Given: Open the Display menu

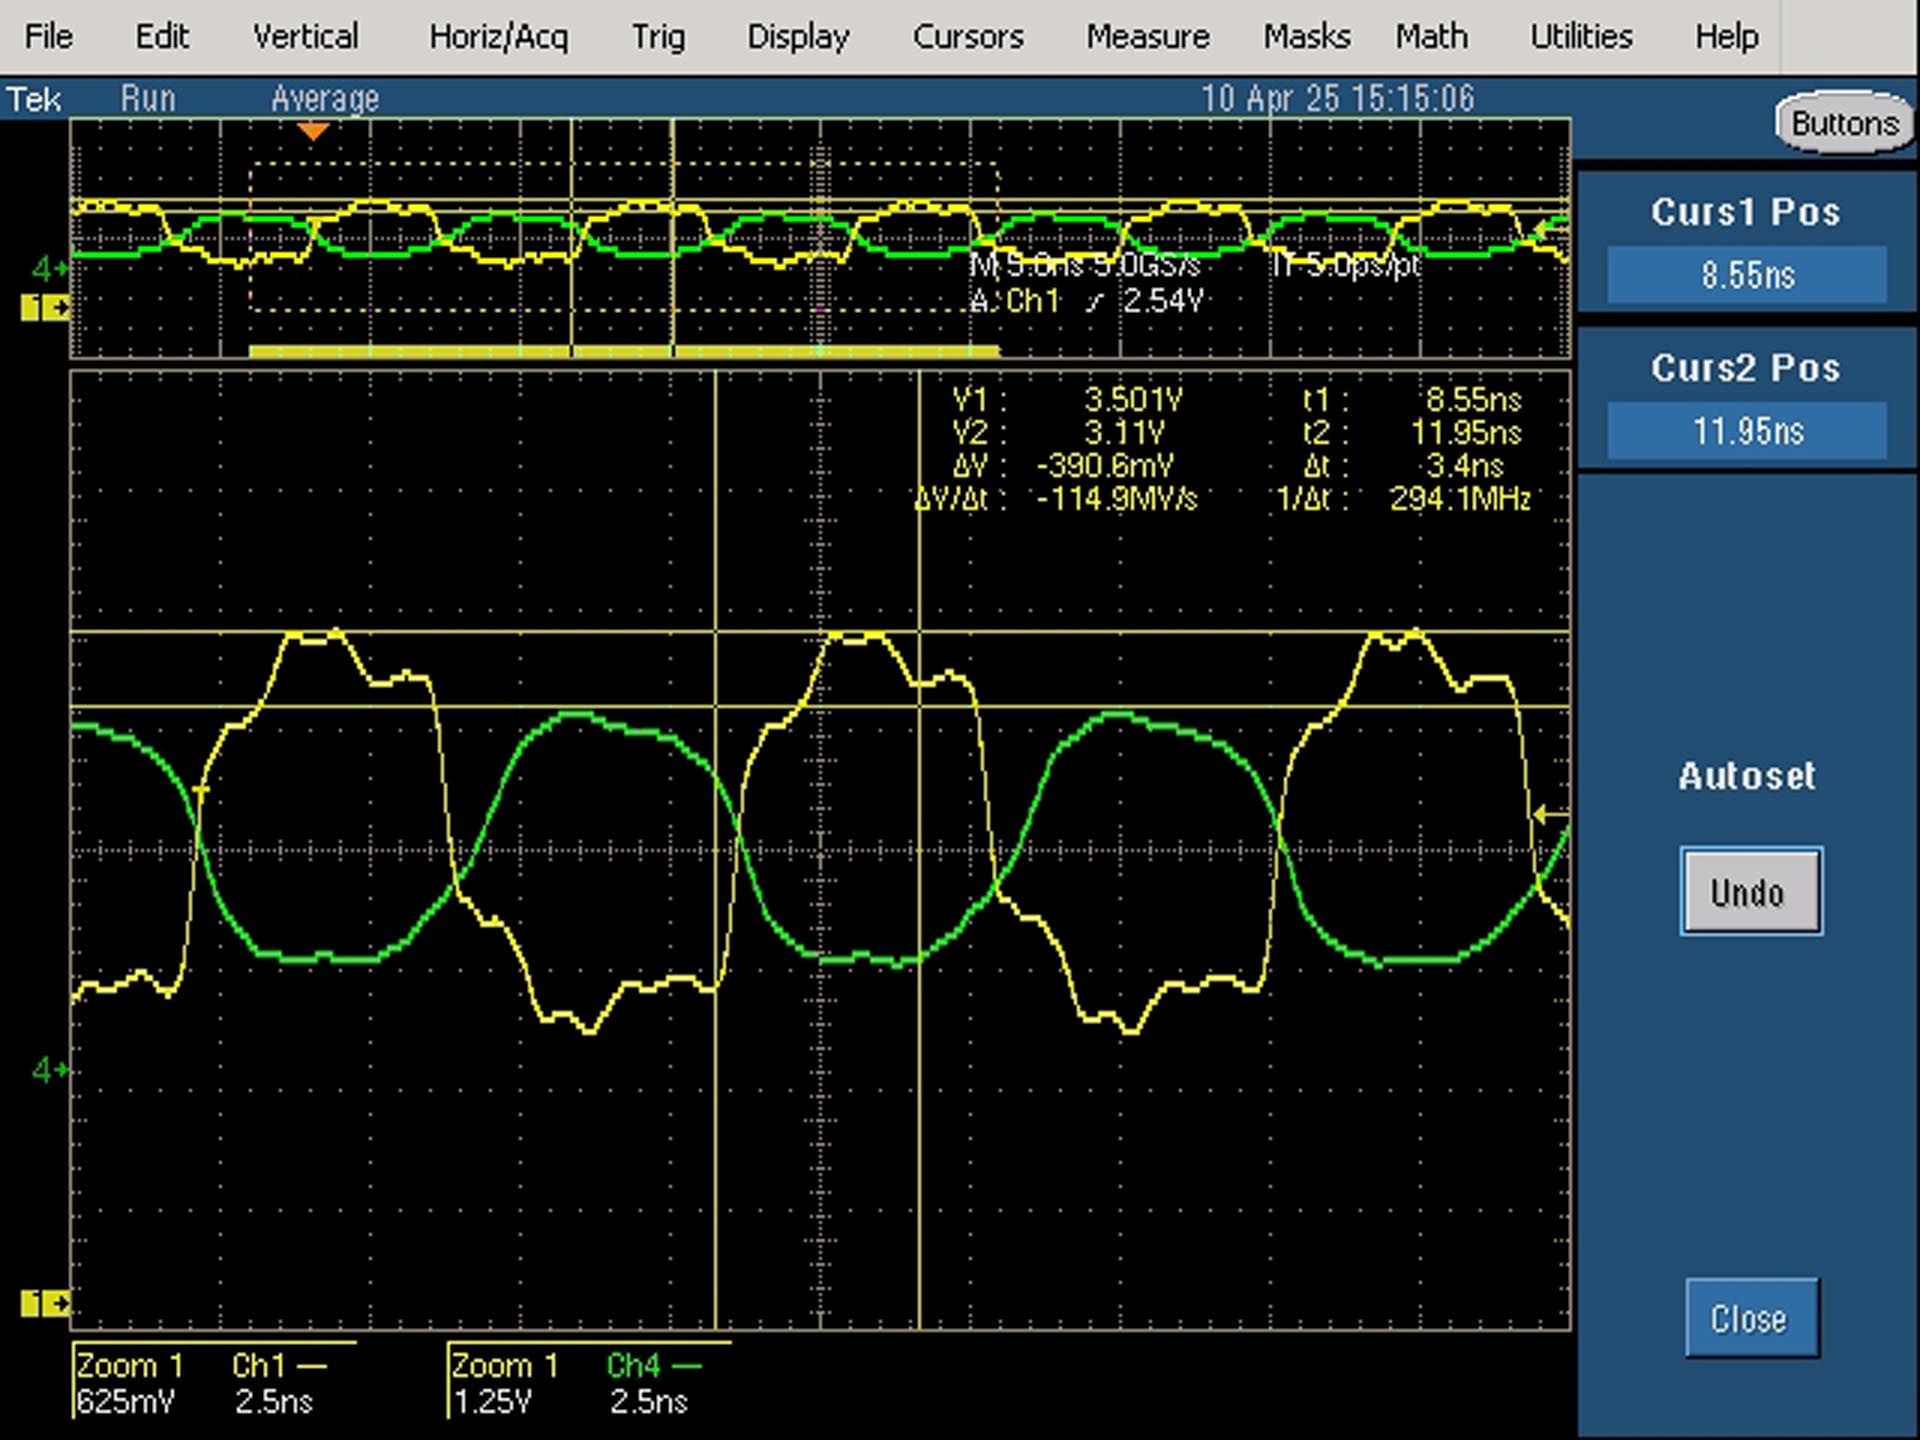Looking at the screenshot, I should pos(798,37).
